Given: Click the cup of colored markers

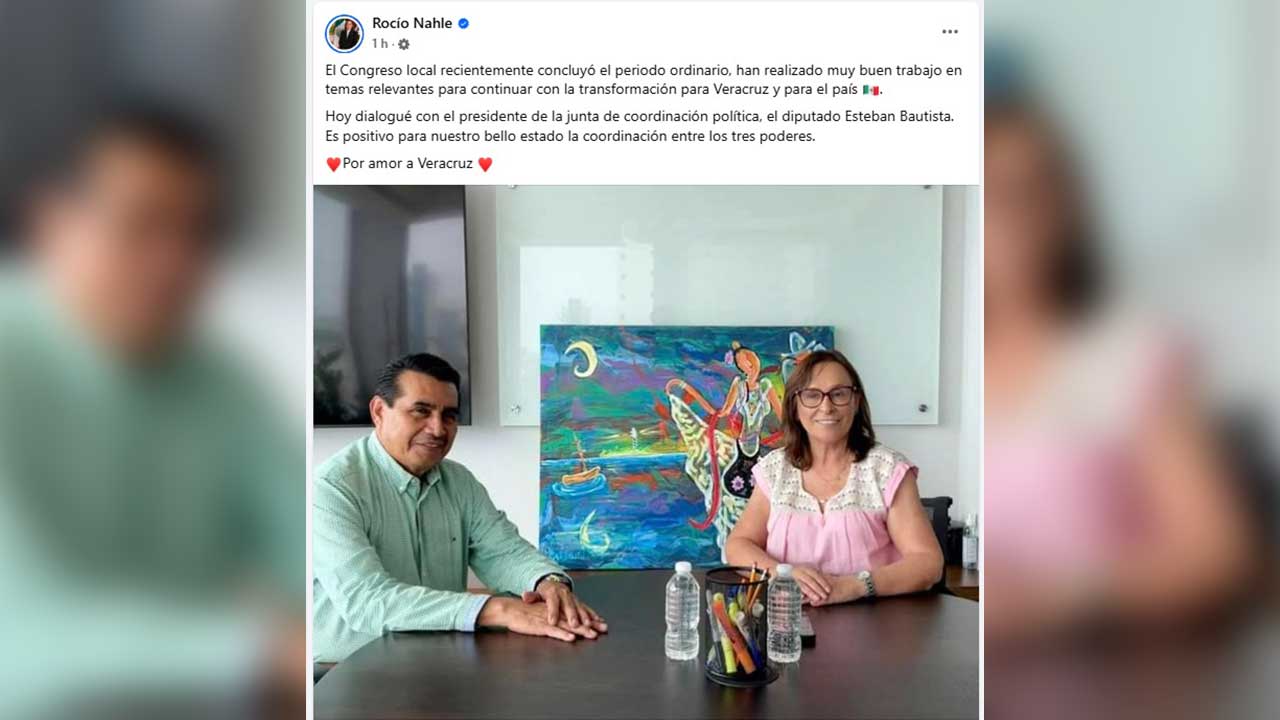Looking at the screenshot, I should [x=738, y=625].
